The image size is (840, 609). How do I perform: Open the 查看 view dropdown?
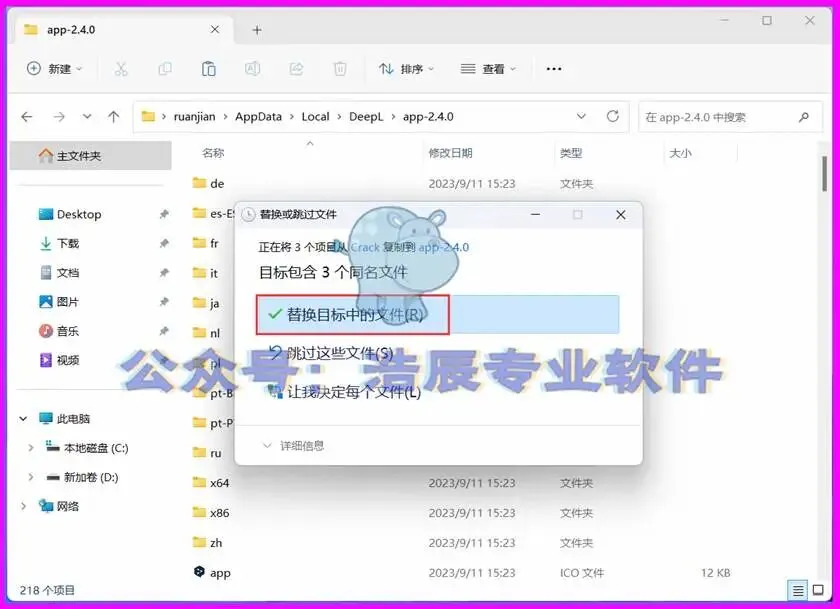[x=488, y=69]
